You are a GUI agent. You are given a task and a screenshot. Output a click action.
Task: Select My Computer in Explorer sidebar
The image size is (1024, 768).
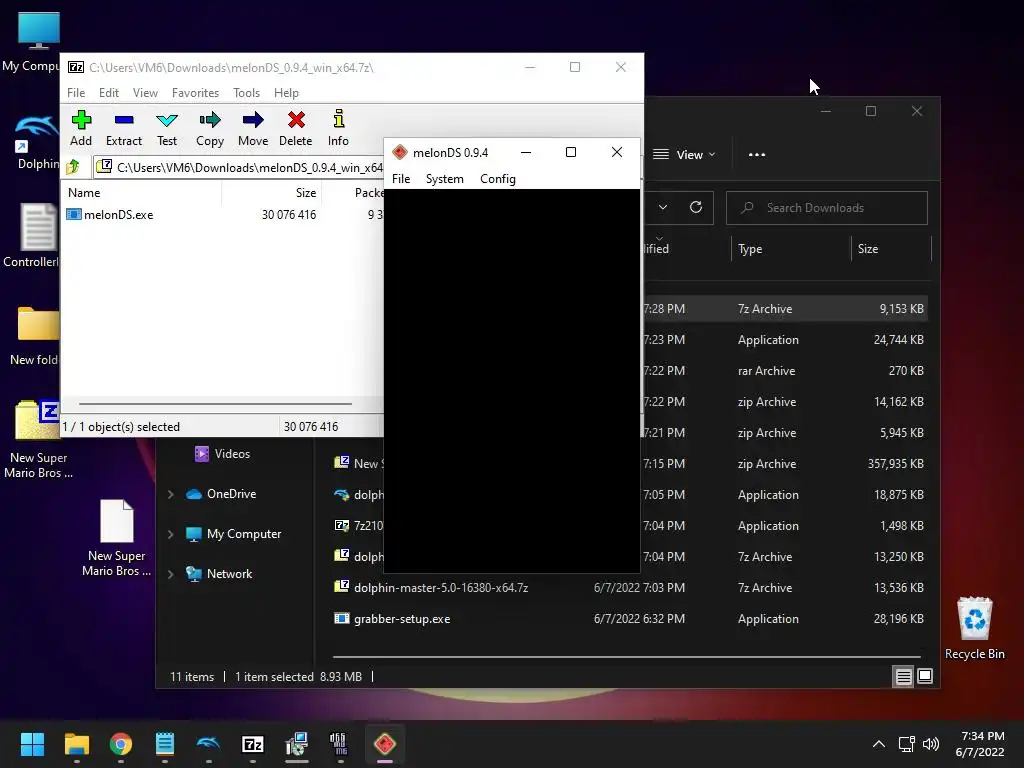pos(233,534)
